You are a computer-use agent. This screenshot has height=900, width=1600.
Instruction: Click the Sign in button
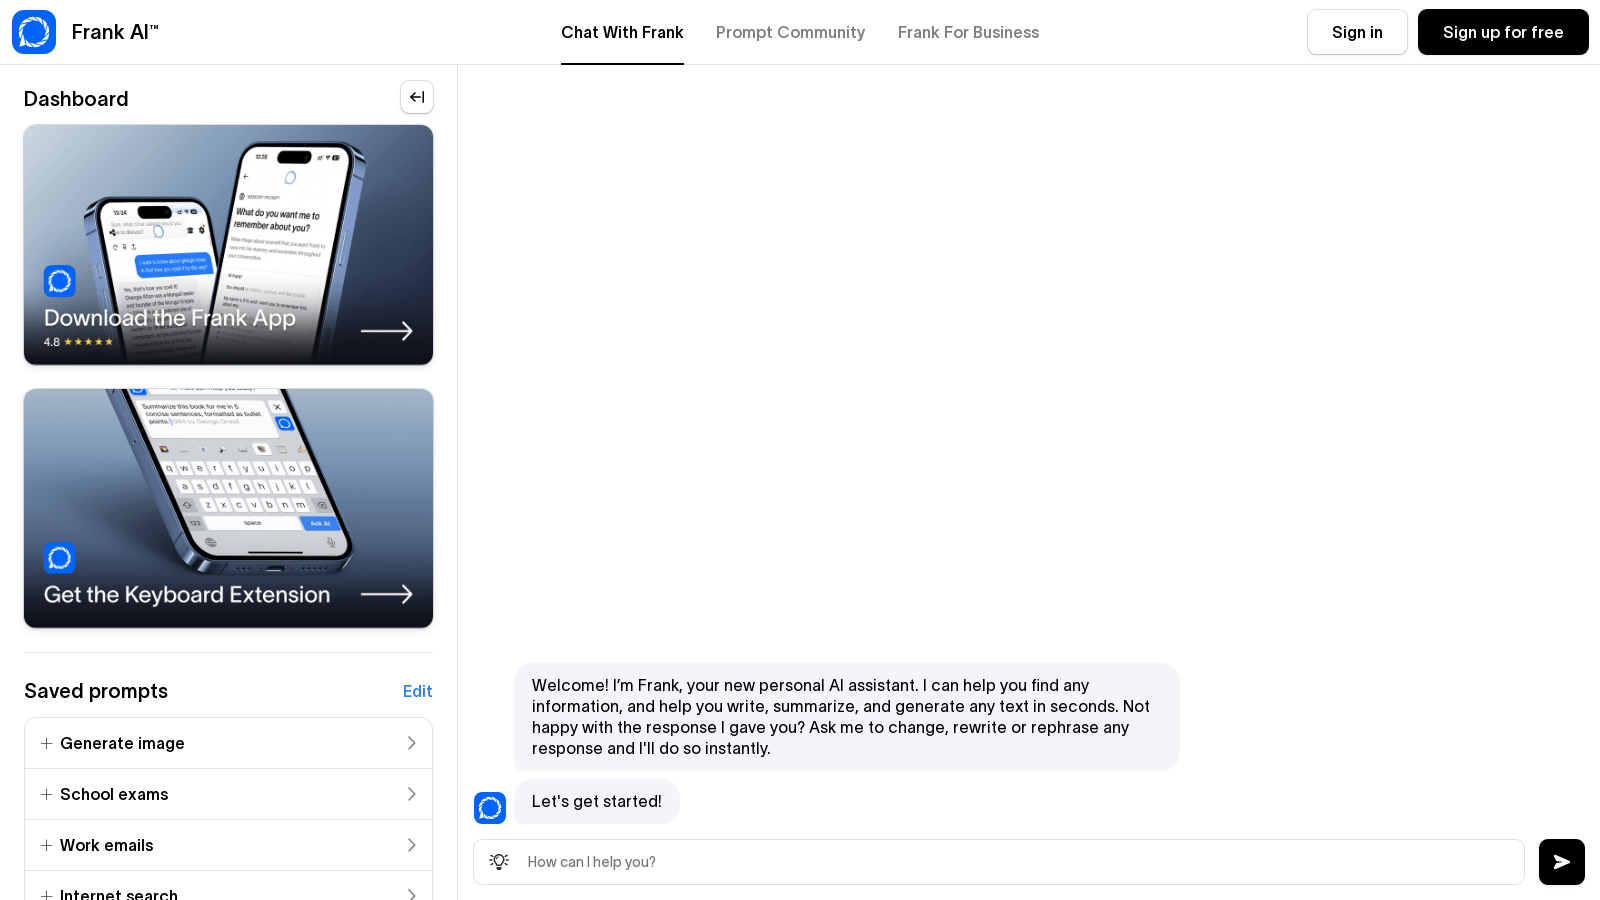(1357, 32)
